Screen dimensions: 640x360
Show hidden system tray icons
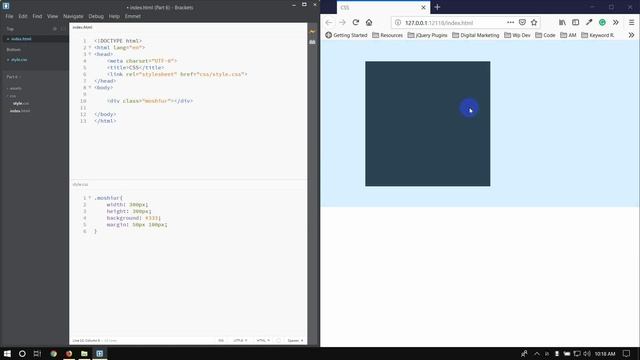coord(537,353)
